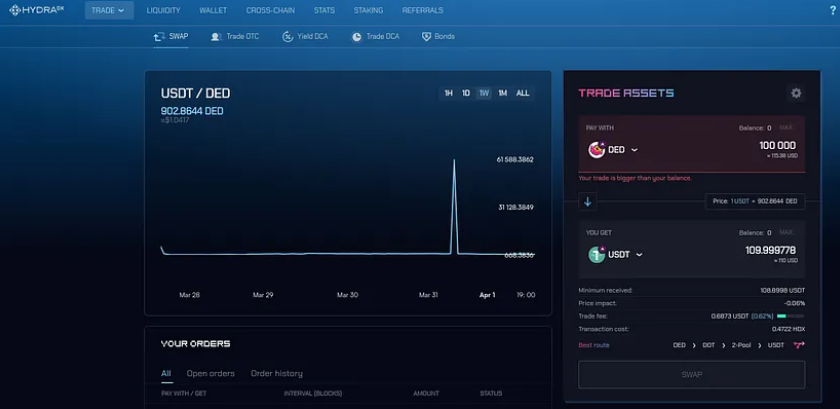Click the swap direction arrow button

pyautogui.click(x=588, y=202)
